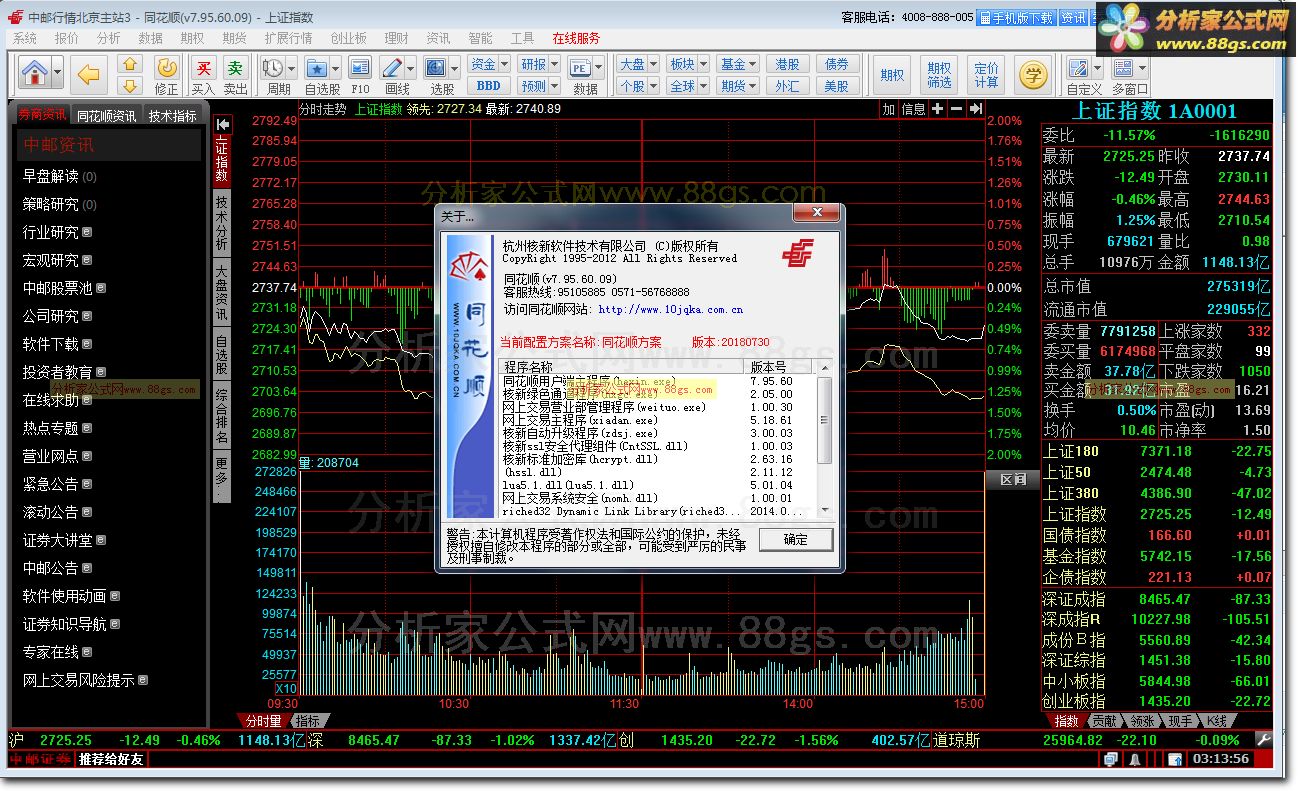Viewport: 1298px width, 791px height.
Task: Open 网上交易风险提示 in the sidebar
Action: click(x=78, y=680)
